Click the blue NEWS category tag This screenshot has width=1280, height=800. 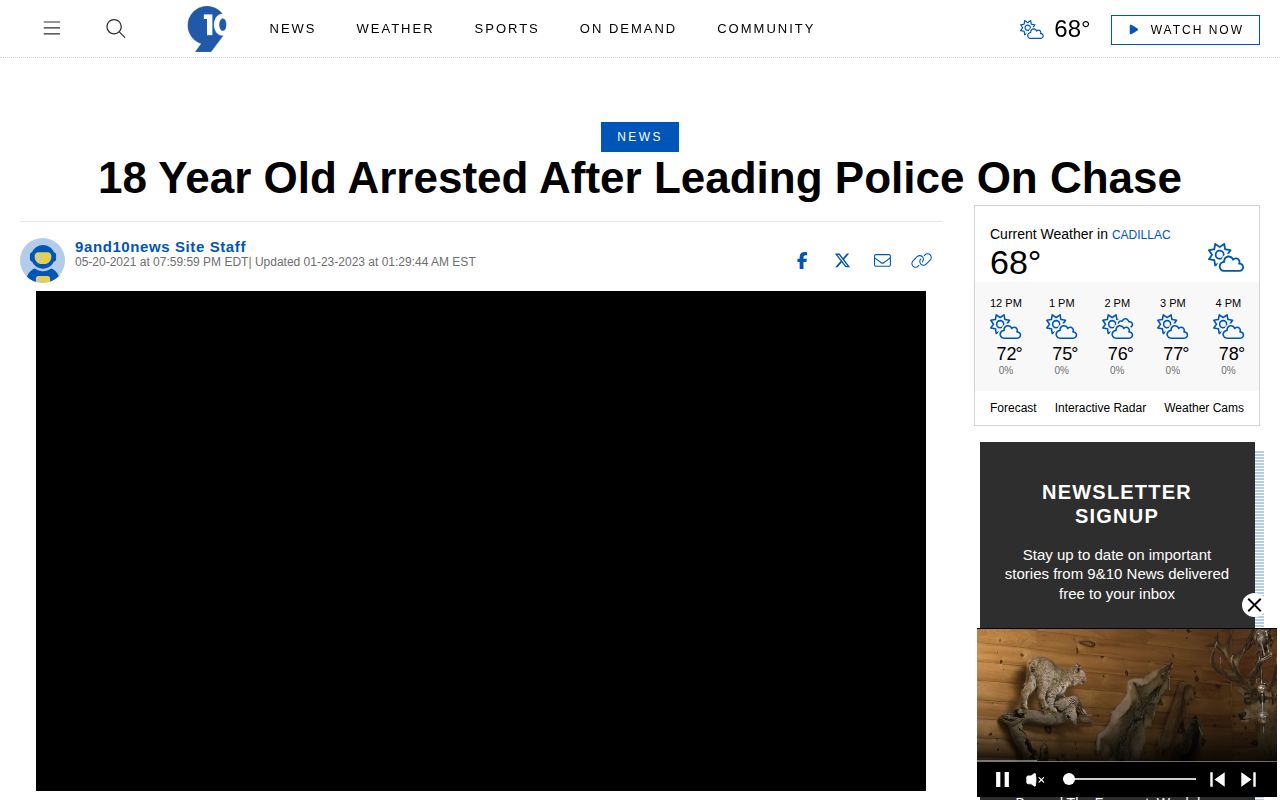[640, 137]
